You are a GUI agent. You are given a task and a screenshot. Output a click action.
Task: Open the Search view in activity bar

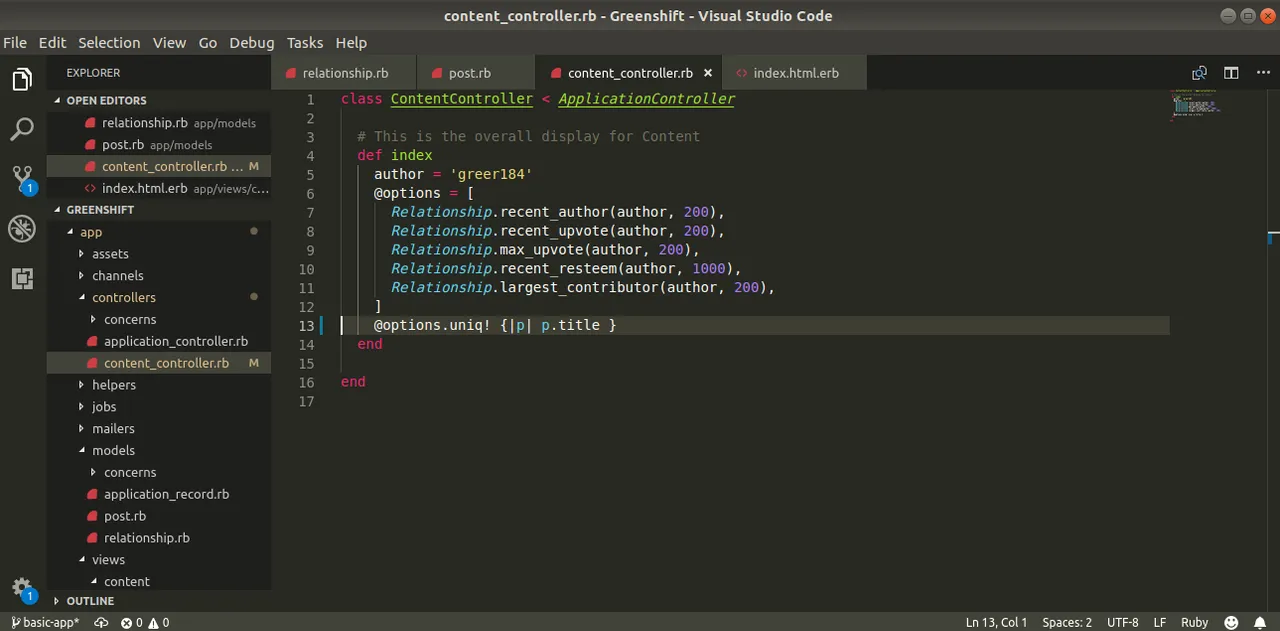(x=22, y=129)
